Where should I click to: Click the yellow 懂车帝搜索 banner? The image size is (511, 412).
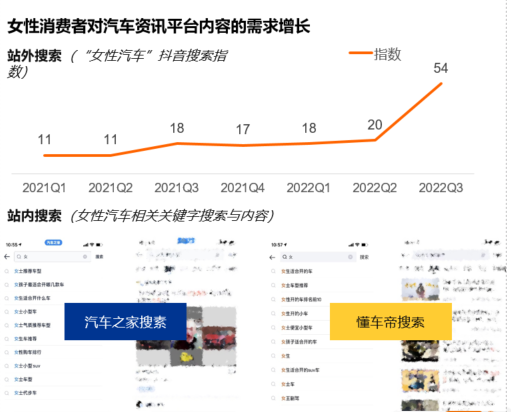click(391, 322)
